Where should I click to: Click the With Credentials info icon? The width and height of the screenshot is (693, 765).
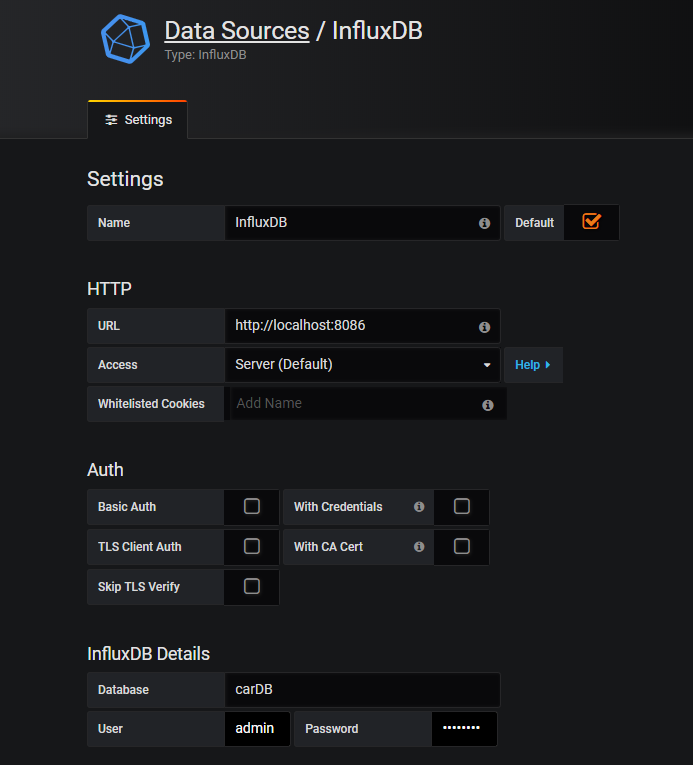(419, 506)
